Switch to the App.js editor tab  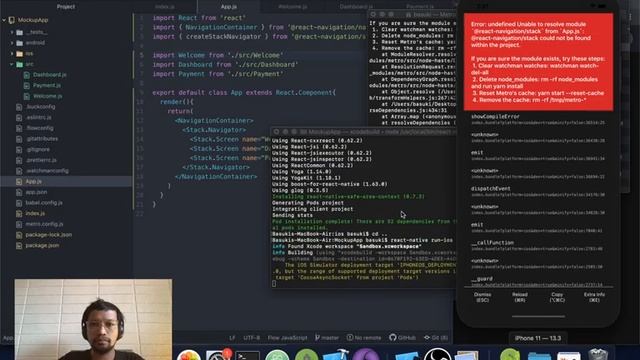point(229,7)
